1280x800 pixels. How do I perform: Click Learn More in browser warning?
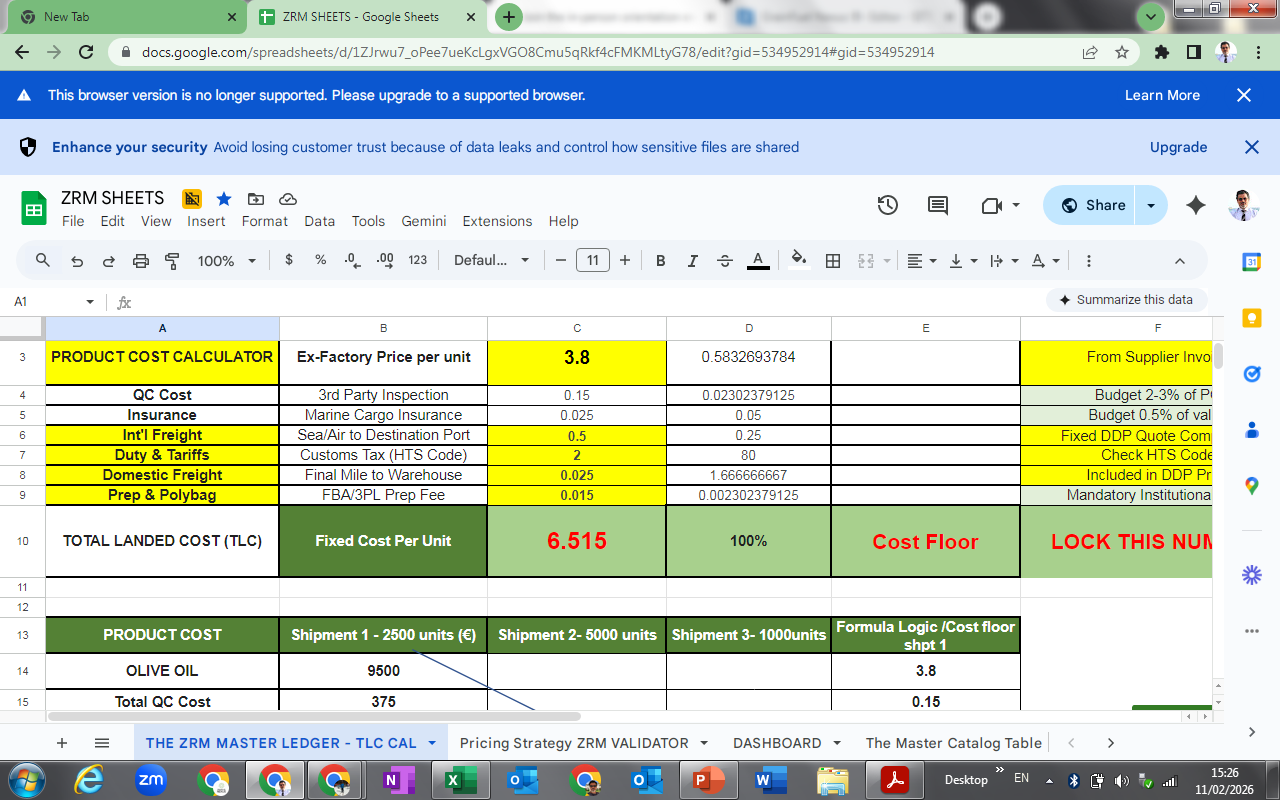pyautogui.click(x=1162, y=95)
